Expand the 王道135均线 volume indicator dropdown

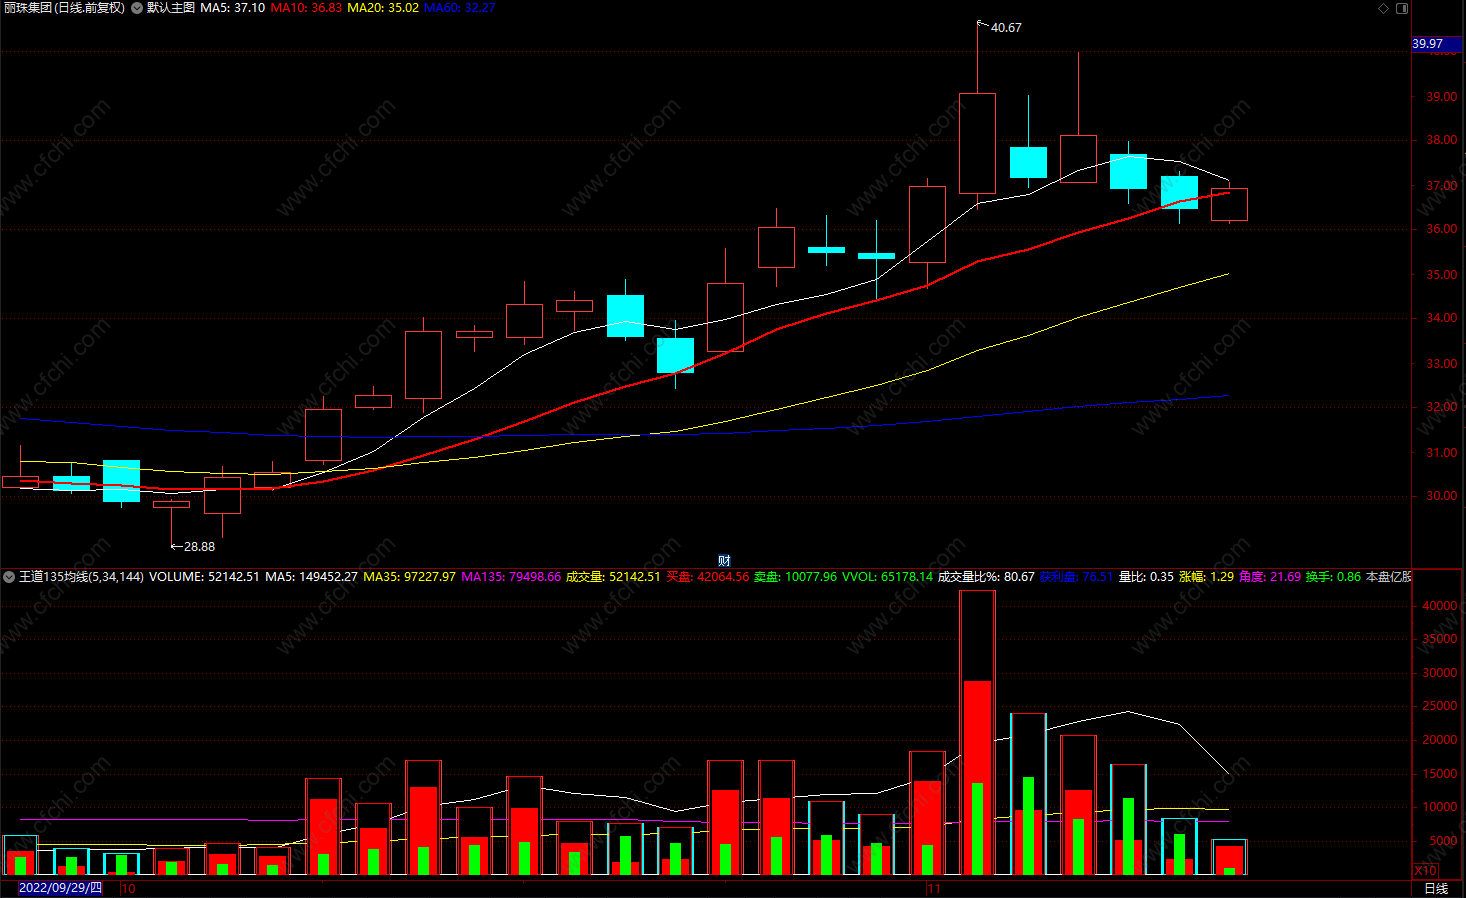(x=9, y=577)
